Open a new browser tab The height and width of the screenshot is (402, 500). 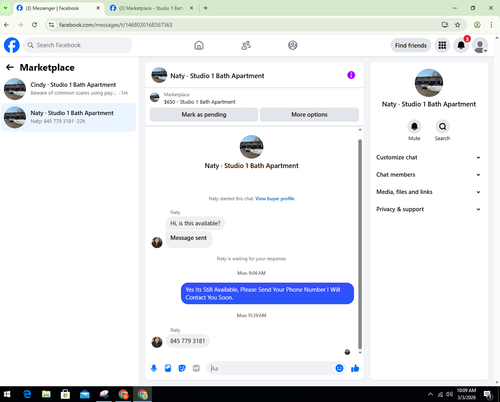pyautogui.click(x=205, y=8)
